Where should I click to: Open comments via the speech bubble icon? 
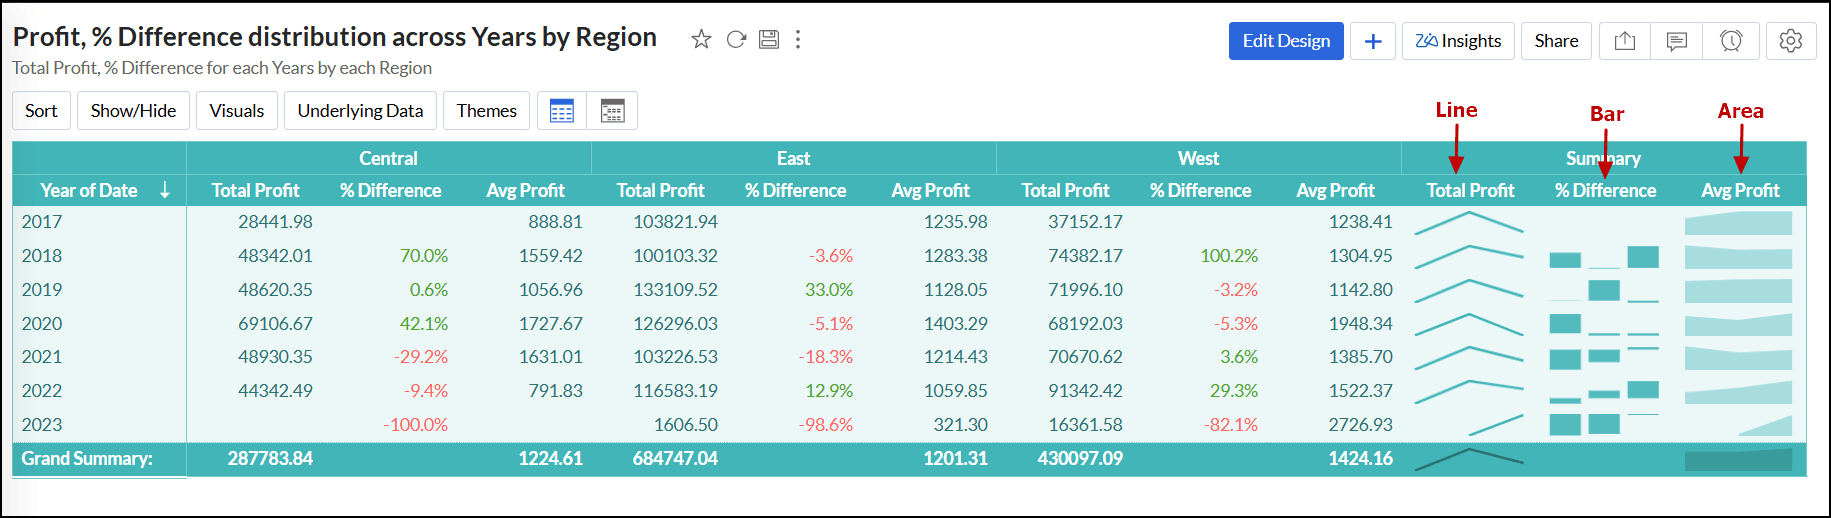(1677, 41)
